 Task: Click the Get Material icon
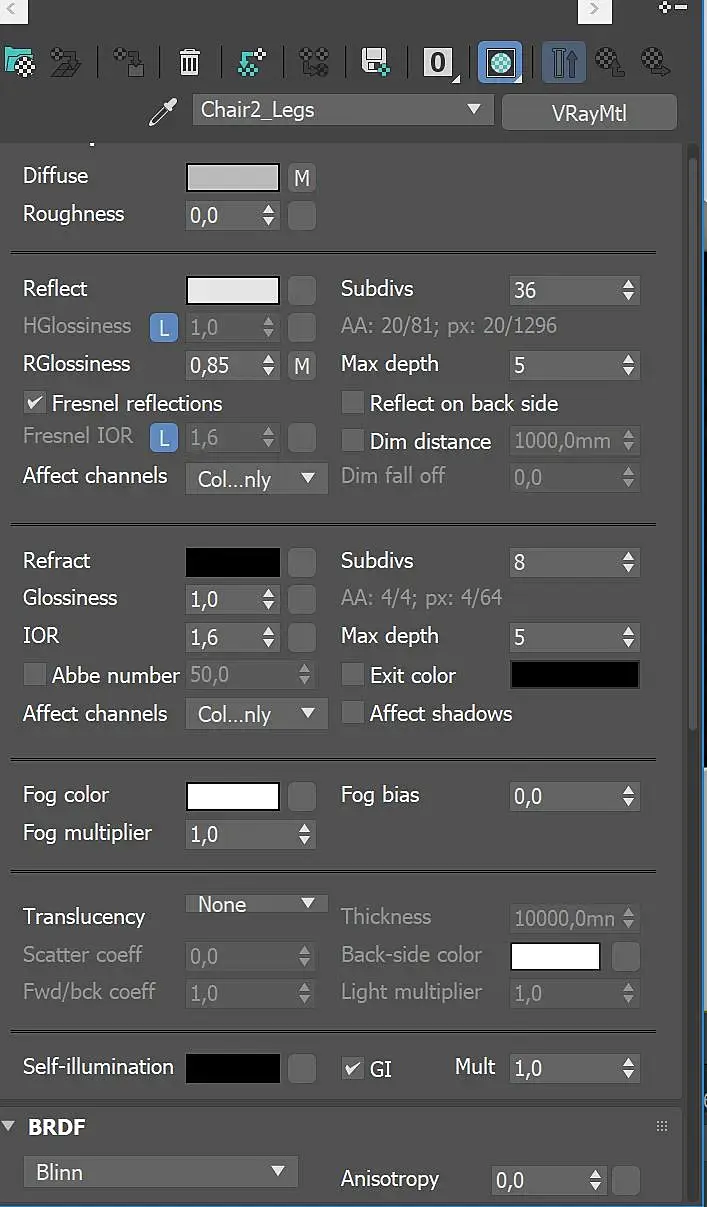click(x=19, y=62)
